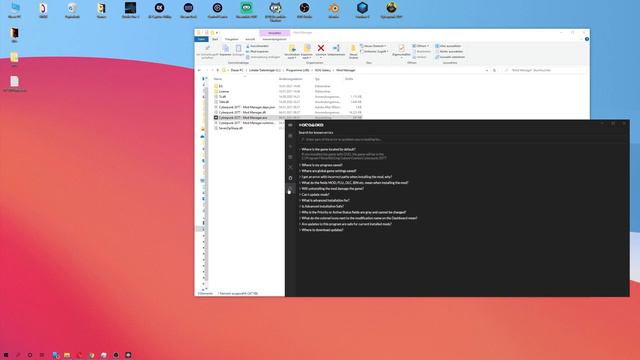Click 'Alles auswählen' in Explorer ribbon

(448, 46)
